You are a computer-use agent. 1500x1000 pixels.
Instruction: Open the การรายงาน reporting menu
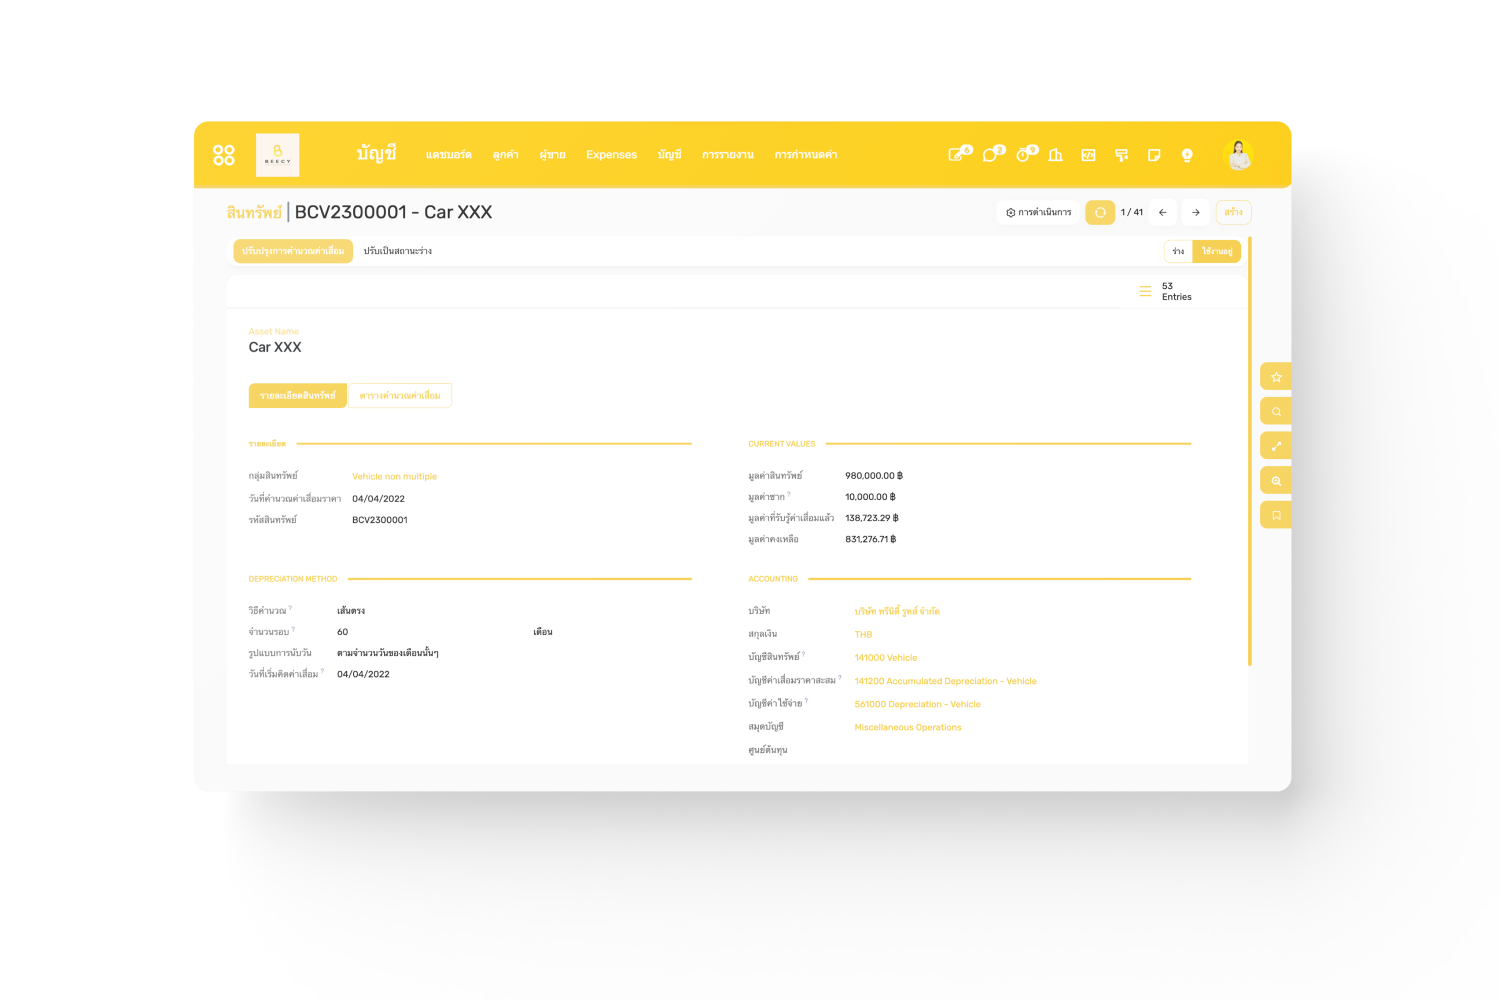(728, 155)
